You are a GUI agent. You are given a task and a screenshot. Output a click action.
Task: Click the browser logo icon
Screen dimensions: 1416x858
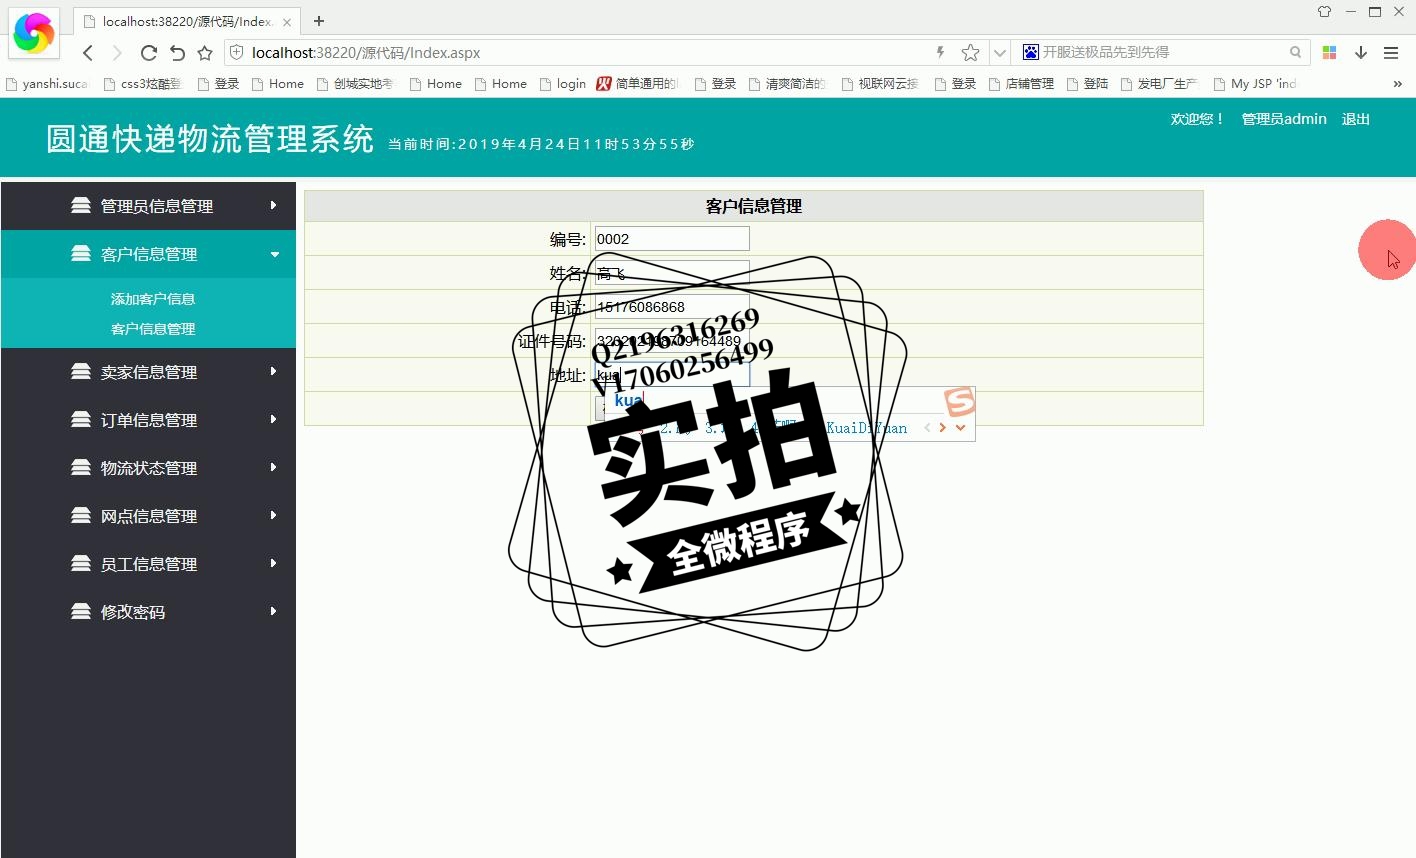pyautogui.click(x=34, y=33)
